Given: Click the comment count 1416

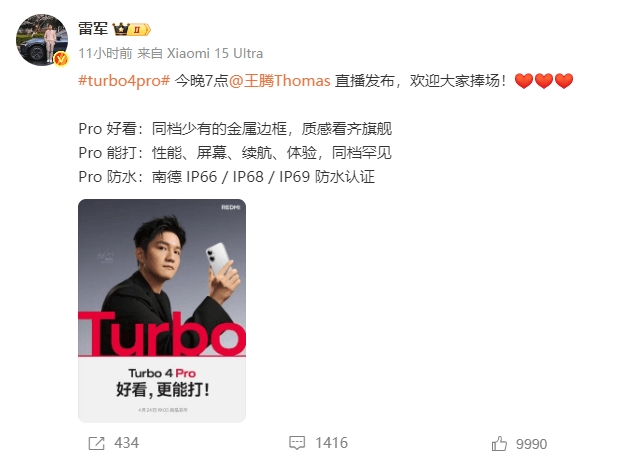Looking at the screenshot, I should pos(332,443).
